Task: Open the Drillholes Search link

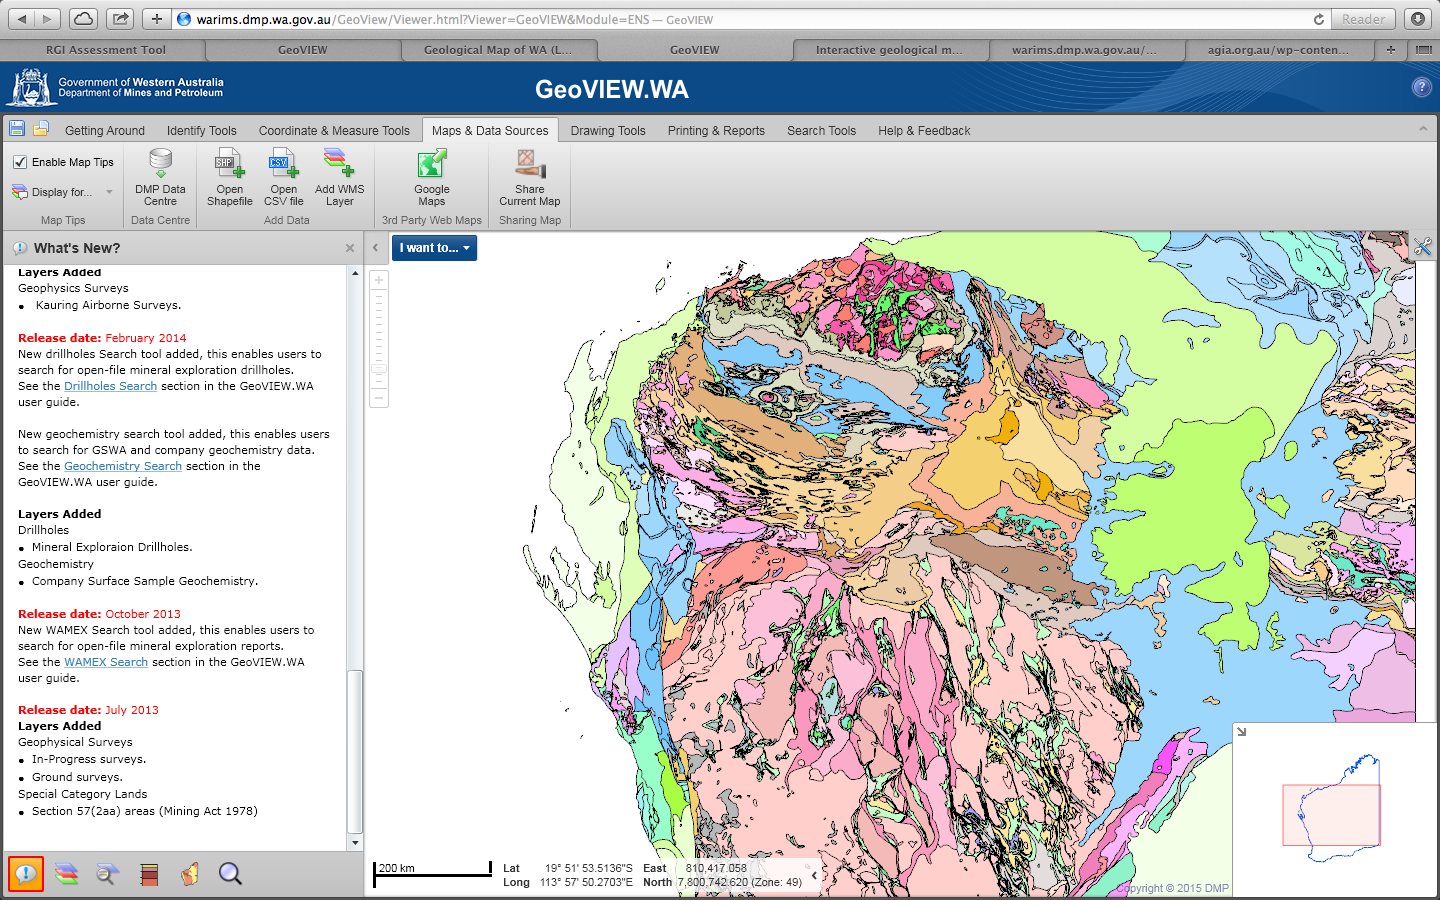Action: point(110,386)
